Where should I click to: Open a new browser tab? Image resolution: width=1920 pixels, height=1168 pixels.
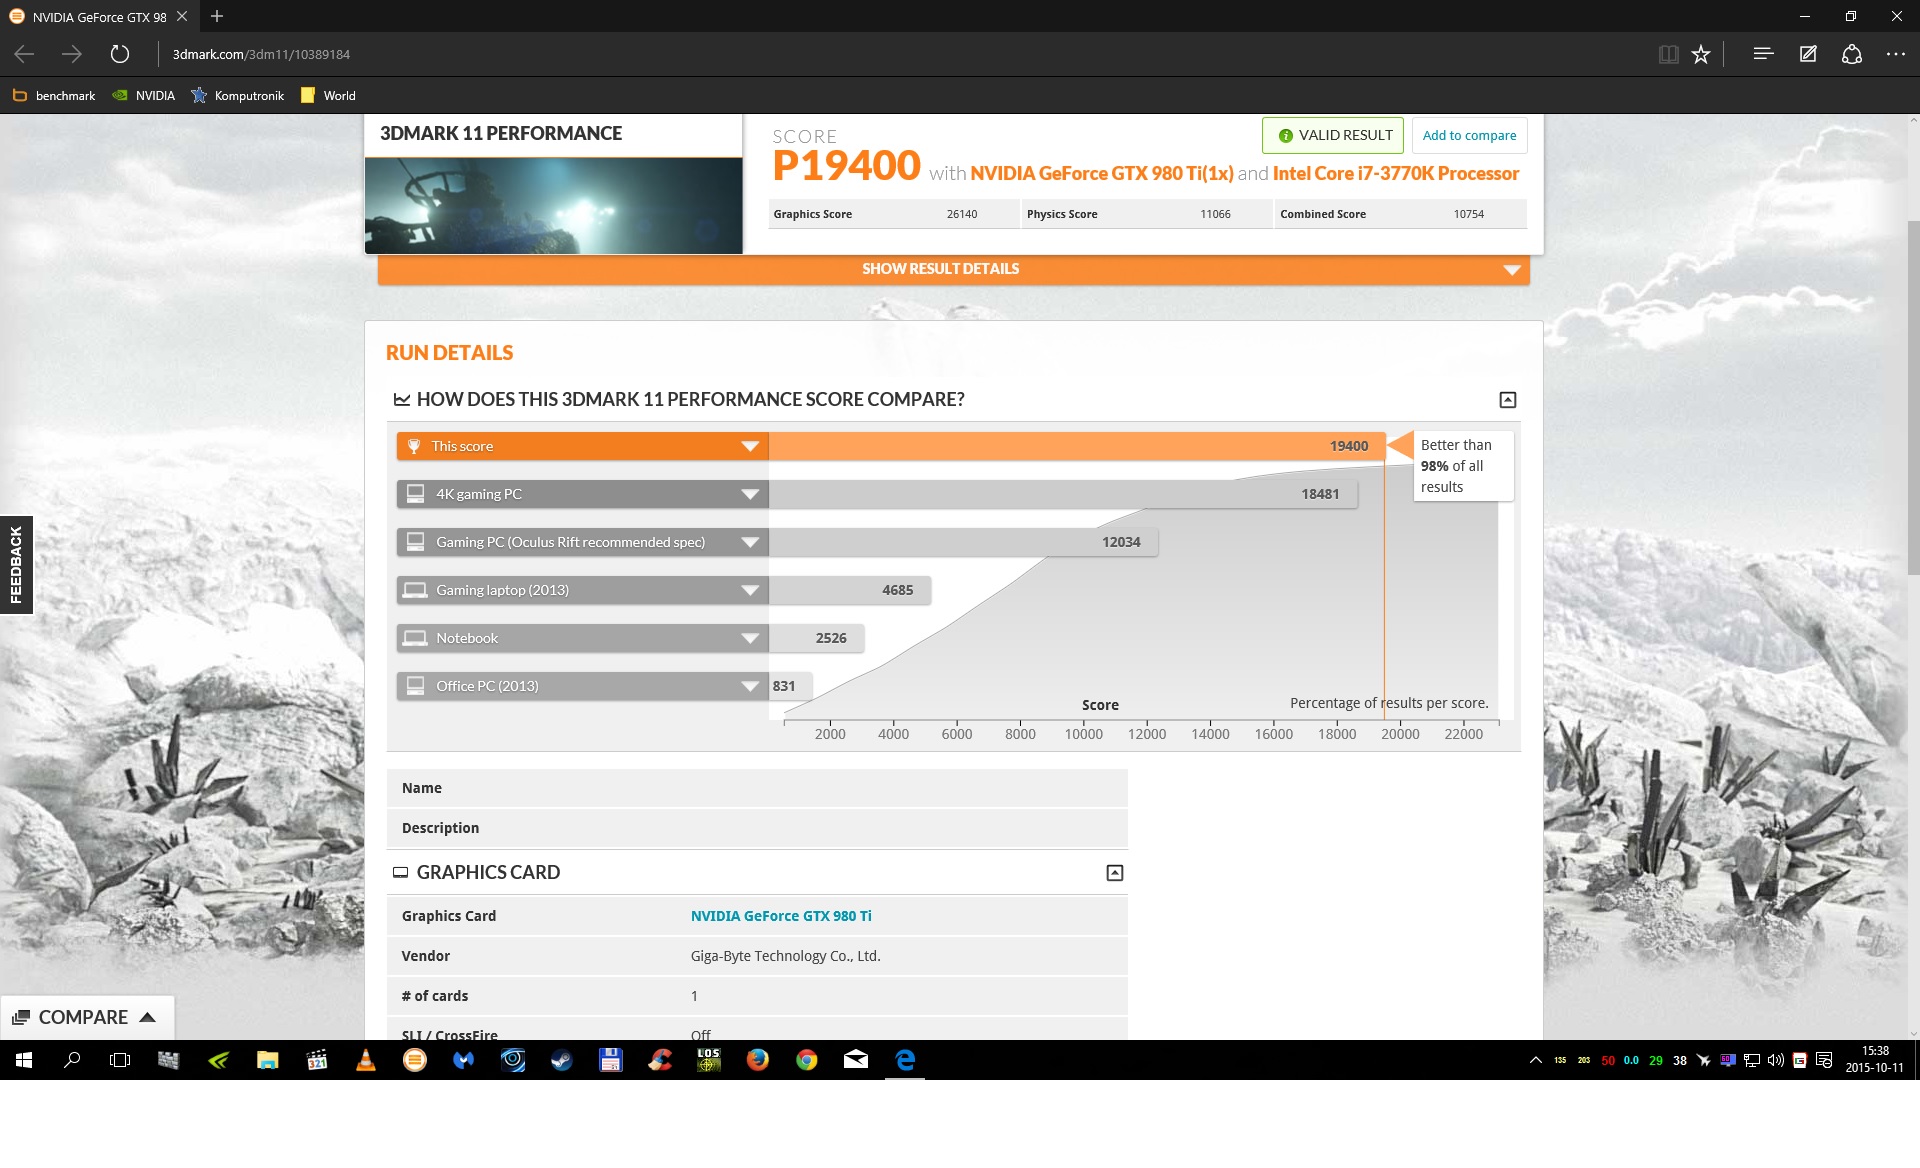click(217, 16)
